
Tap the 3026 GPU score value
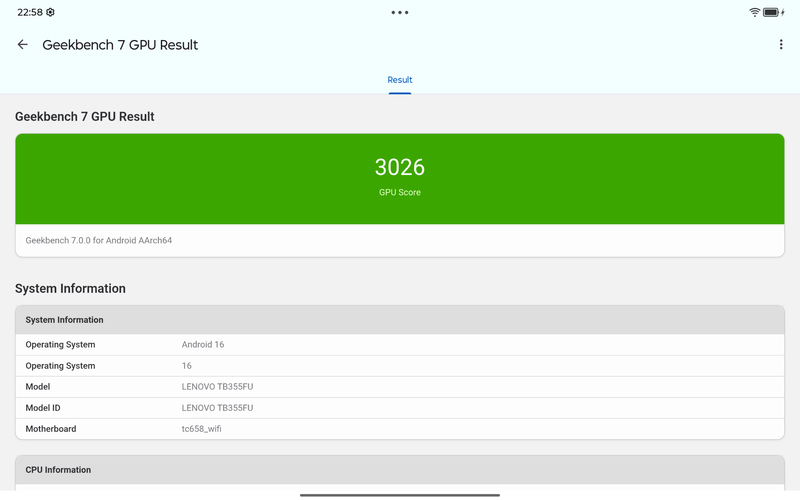pos(399,167)
